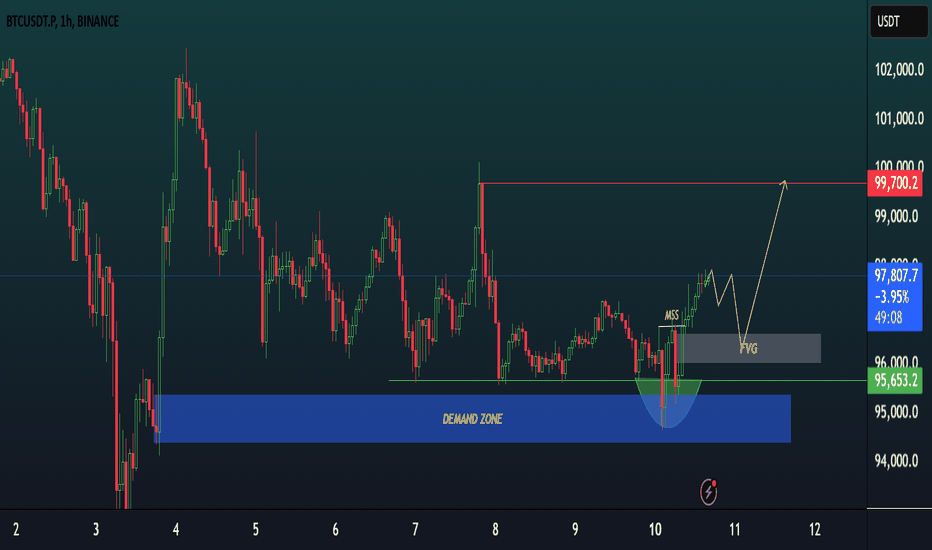932x550 pixels.
Task: Click date 7 on the time axis
Action: [x=415, y=529]
